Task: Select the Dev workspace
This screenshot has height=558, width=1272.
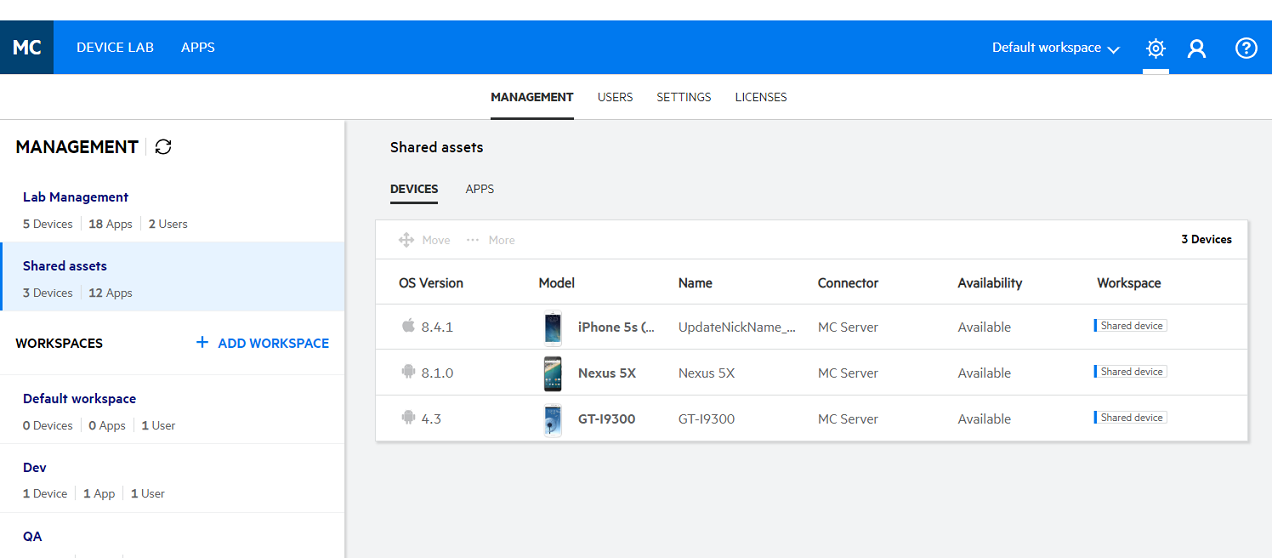Action: click(35, 467)
